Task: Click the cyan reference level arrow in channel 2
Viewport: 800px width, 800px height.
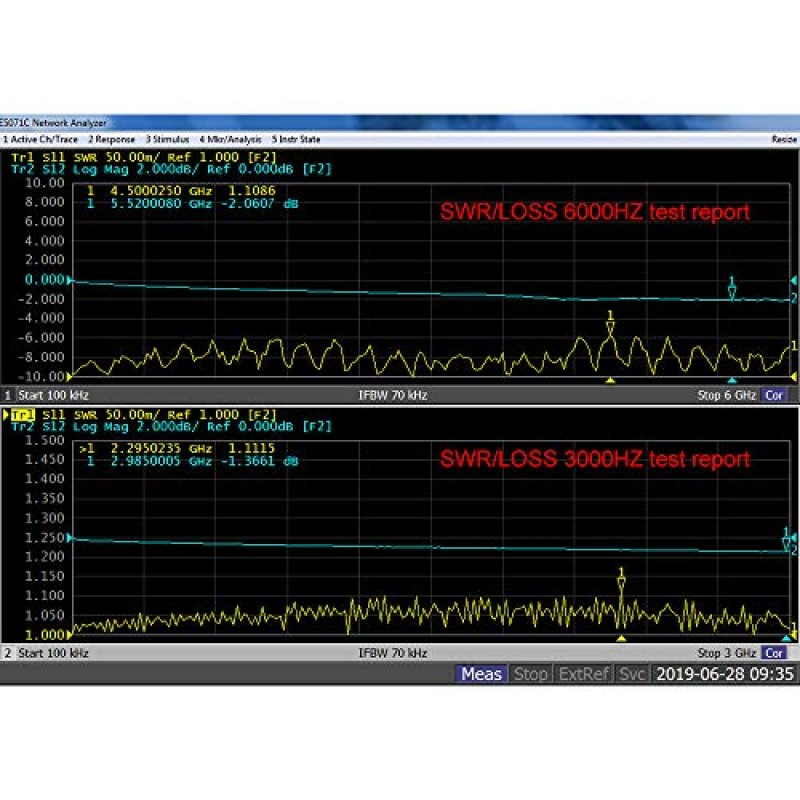Action: point(69,540)
